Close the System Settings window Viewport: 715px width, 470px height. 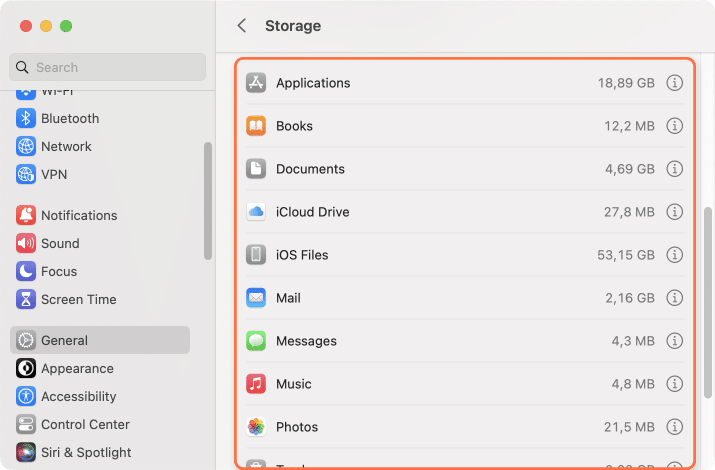[x=26, y=26]
